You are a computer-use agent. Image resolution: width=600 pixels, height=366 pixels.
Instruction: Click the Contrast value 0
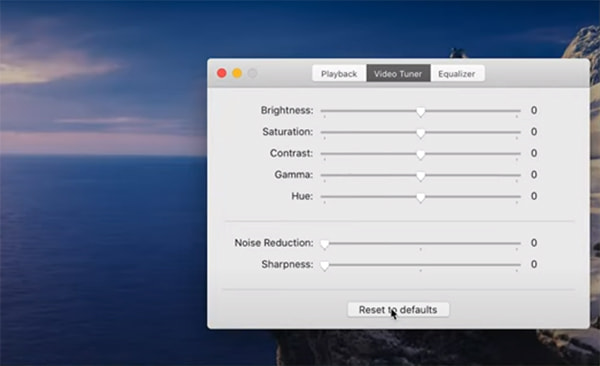pos(534,153)
